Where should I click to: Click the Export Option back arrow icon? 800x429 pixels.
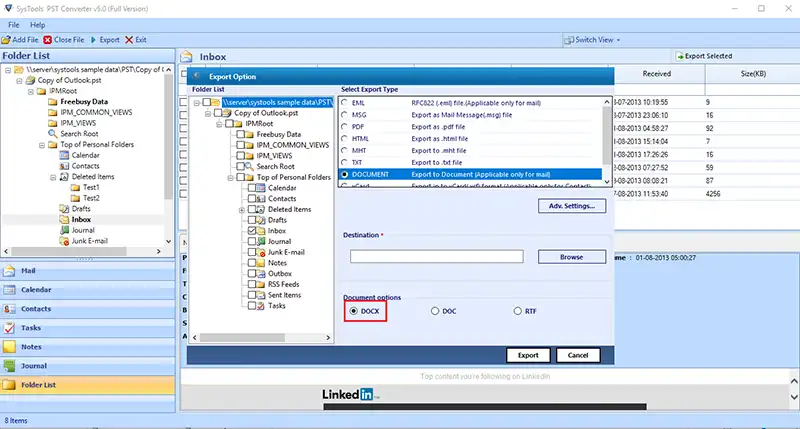196,76
